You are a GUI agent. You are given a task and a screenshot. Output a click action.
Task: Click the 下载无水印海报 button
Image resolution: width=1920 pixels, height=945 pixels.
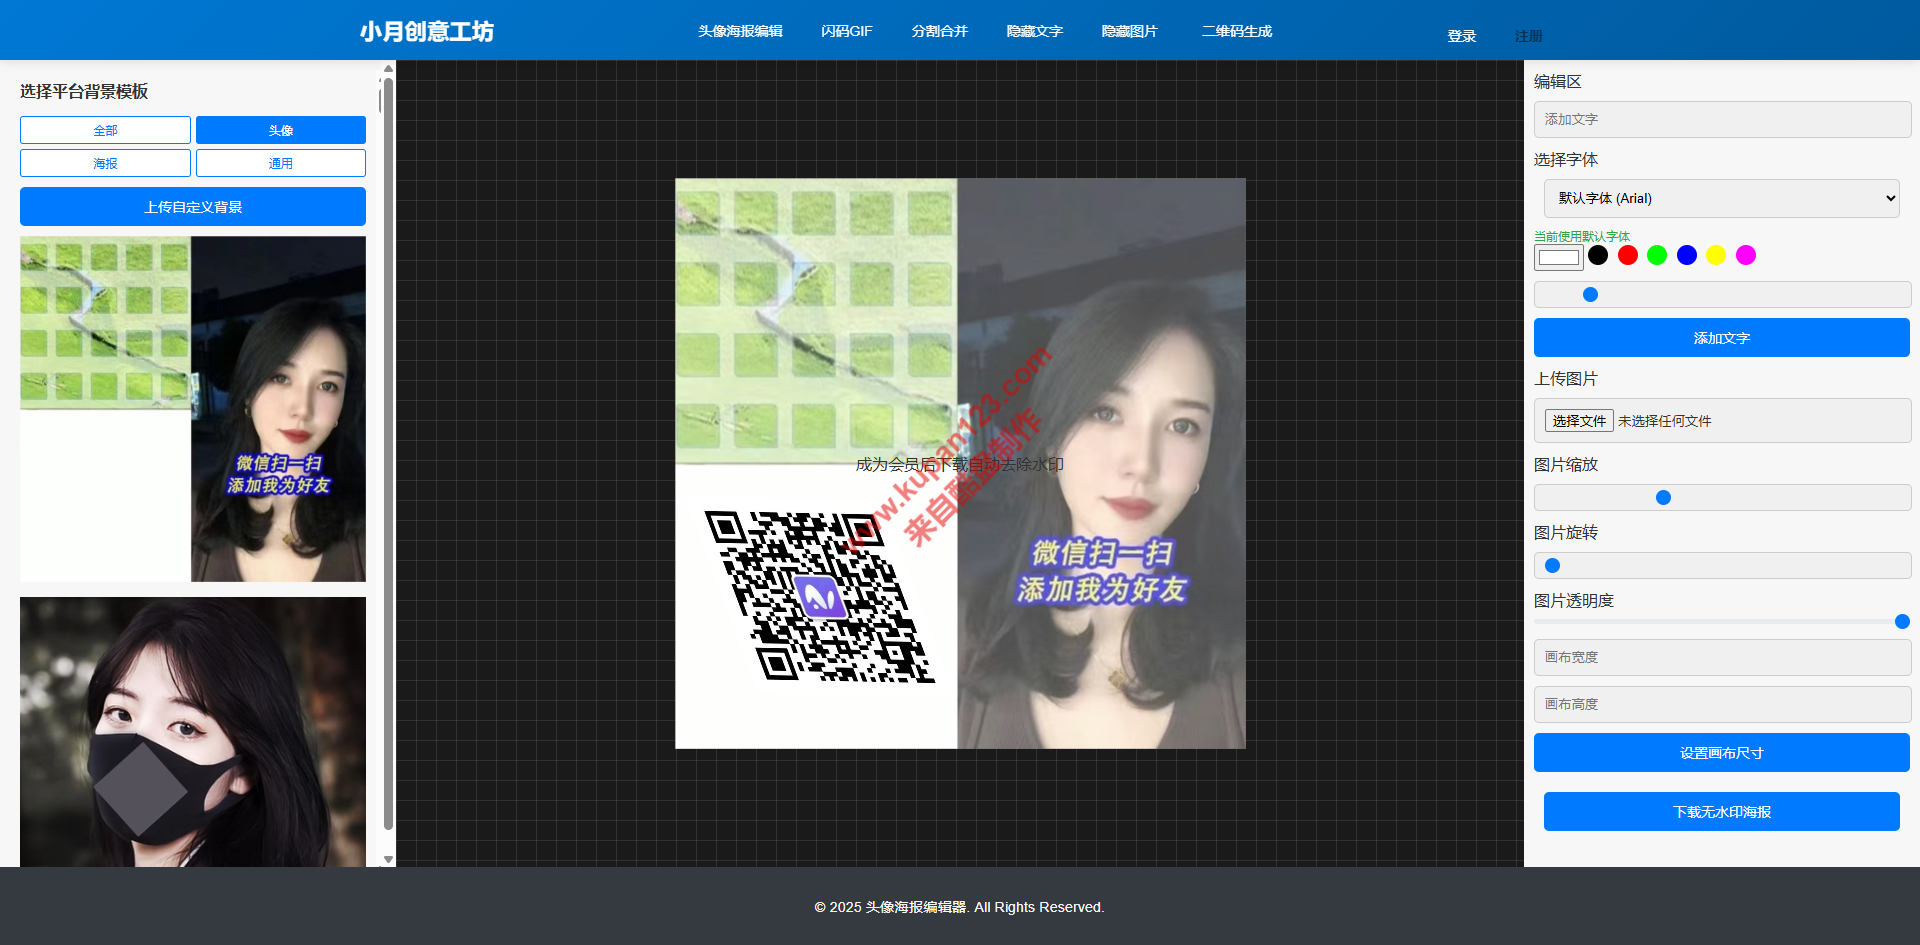pos(1721,812)
